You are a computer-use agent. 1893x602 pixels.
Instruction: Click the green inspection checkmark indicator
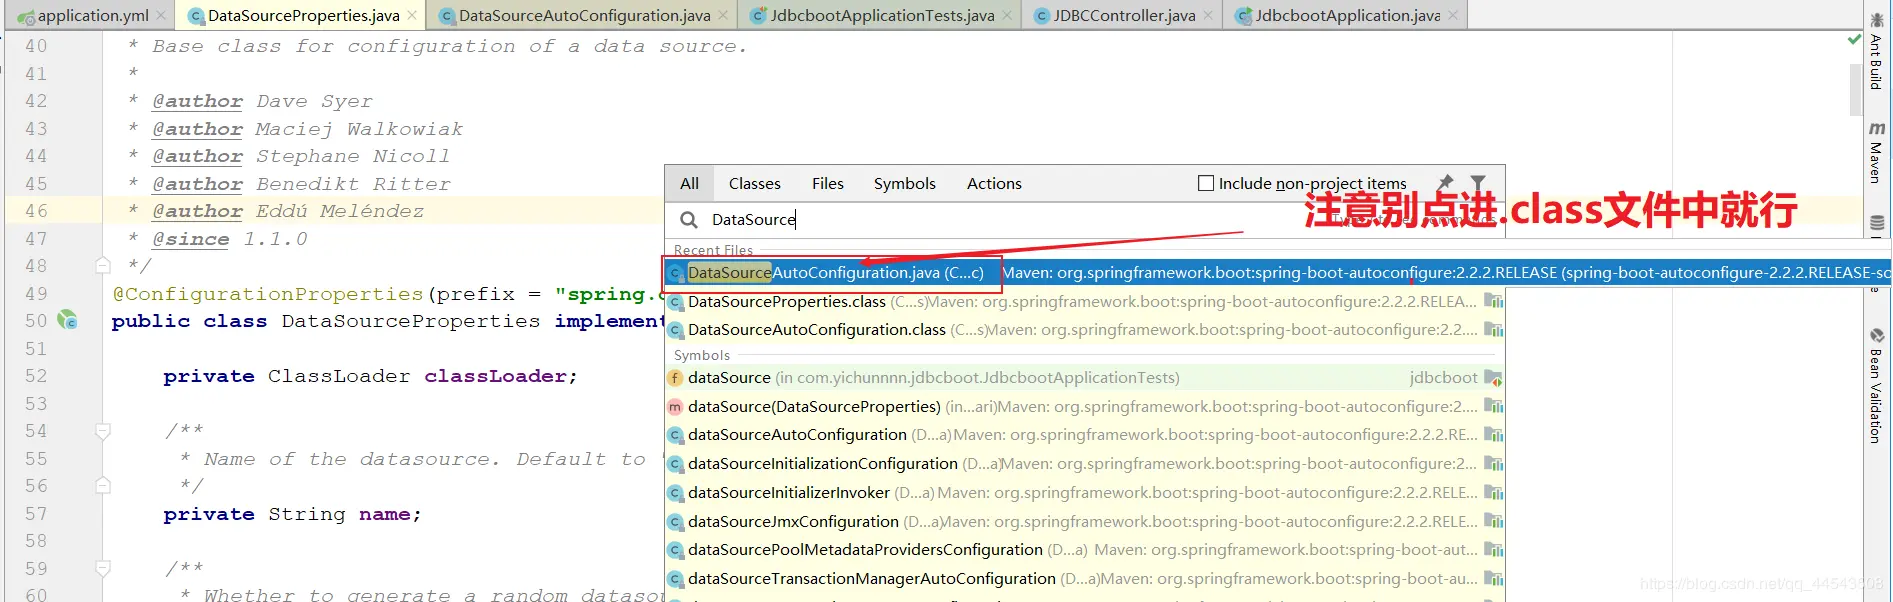[x=1854, y=40]
